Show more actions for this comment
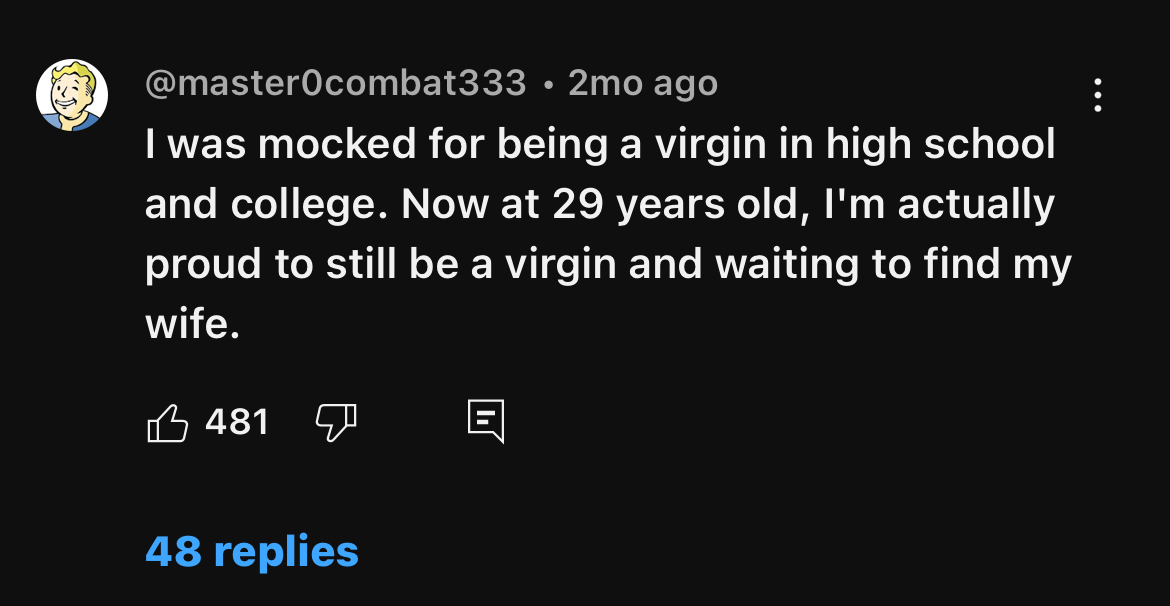 (x=1097, y=95)
